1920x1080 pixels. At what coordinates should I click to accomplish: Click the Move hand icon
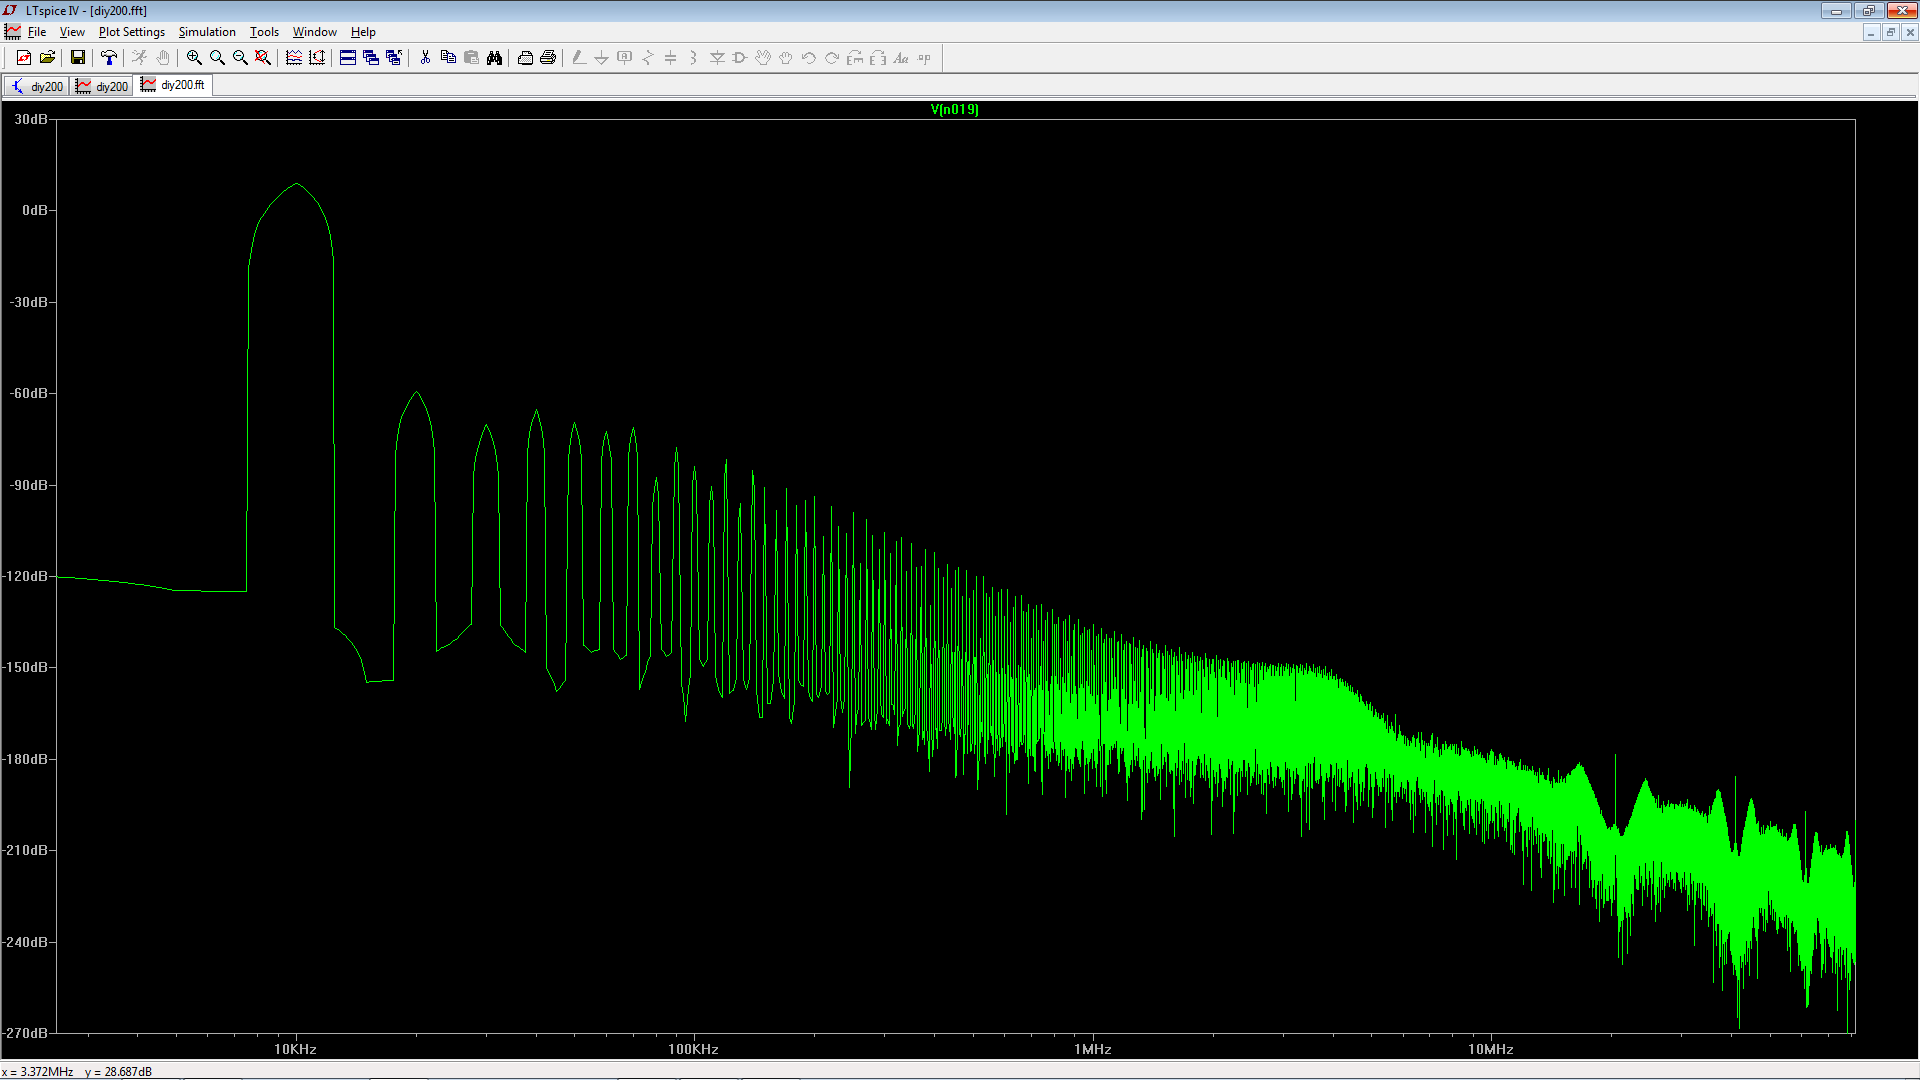pos(763,58)
